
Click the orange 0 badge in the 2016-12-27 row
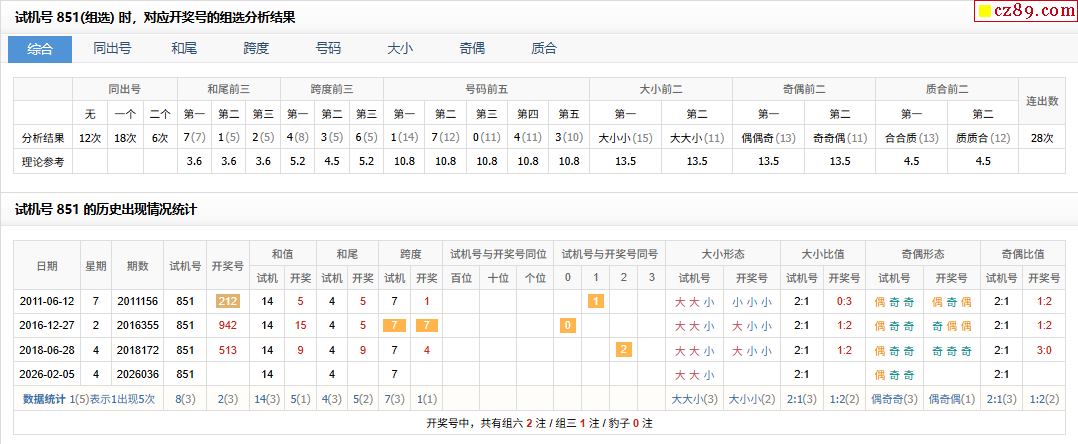[567, 325]
